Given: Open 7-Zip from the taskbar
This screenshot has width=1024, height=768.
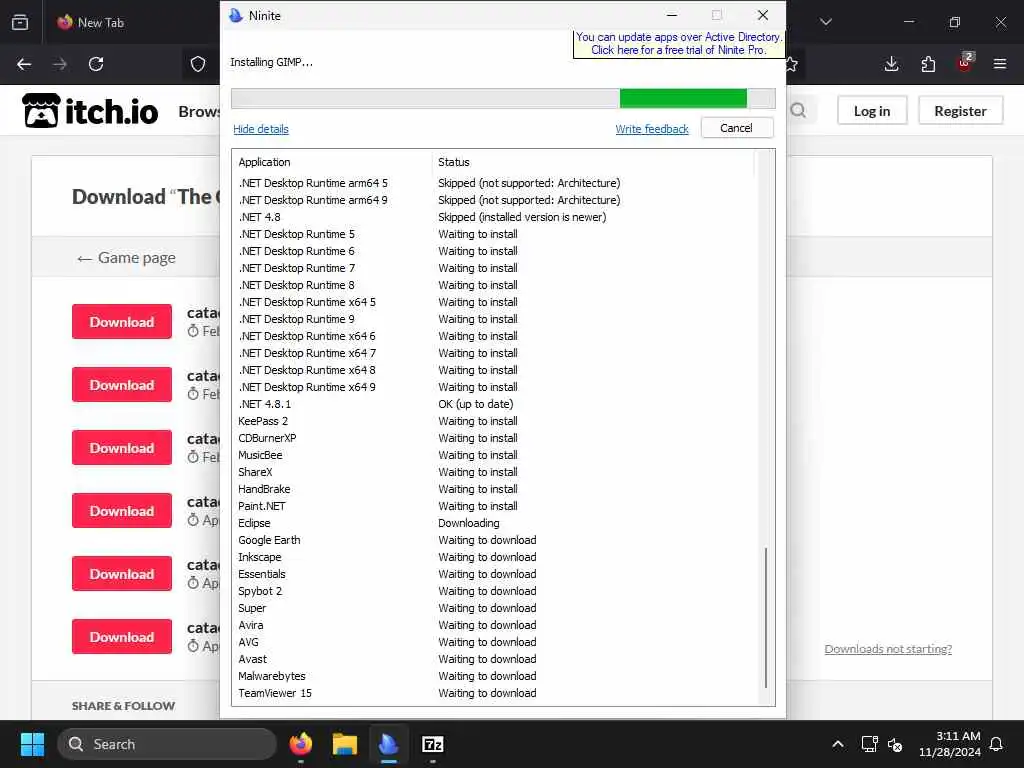Looking at the screenshot, I should tap(432, 744).
